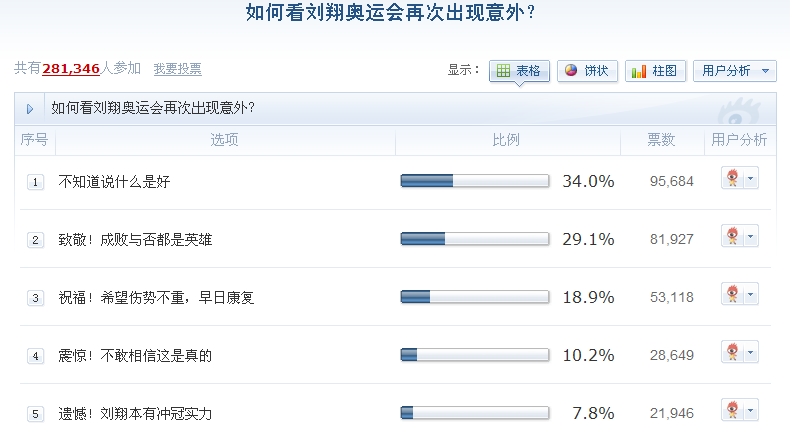Click the 281,346 participant count link
This screenshot has width=792, height=435.
click(x=71, y=69)
